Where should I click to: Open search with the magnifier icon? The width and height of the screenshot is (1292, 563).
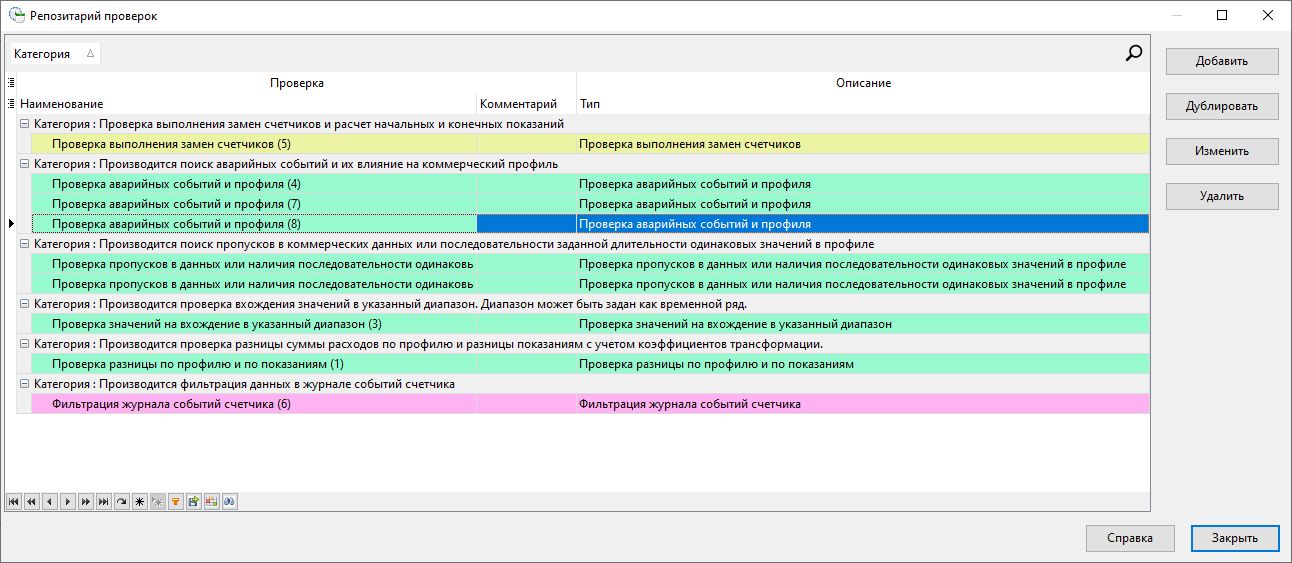(1133, 54)
